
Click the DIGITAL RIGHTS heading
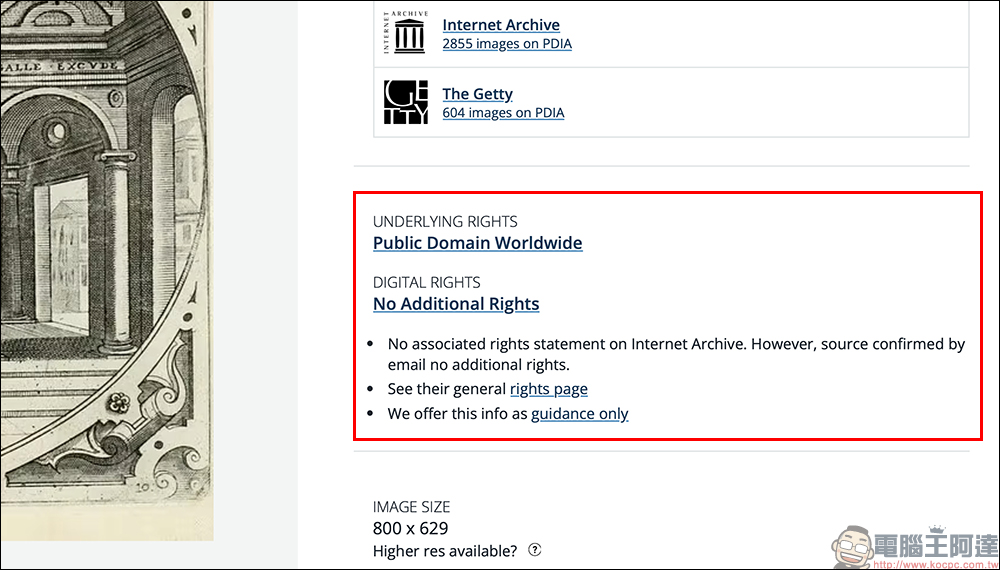[427, 282]
